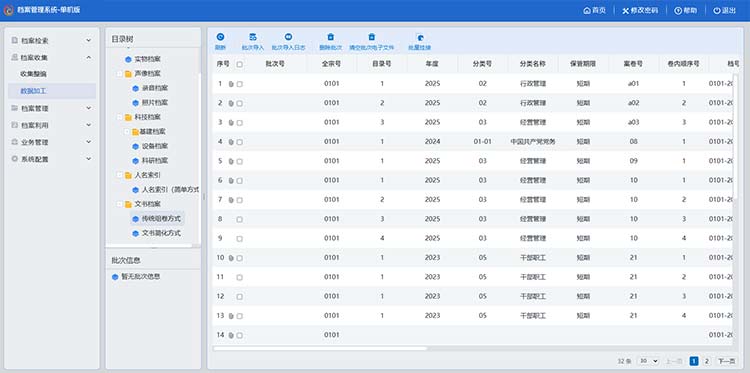Click the 年度 column header

pyautogui.click(x=432, y=64)
